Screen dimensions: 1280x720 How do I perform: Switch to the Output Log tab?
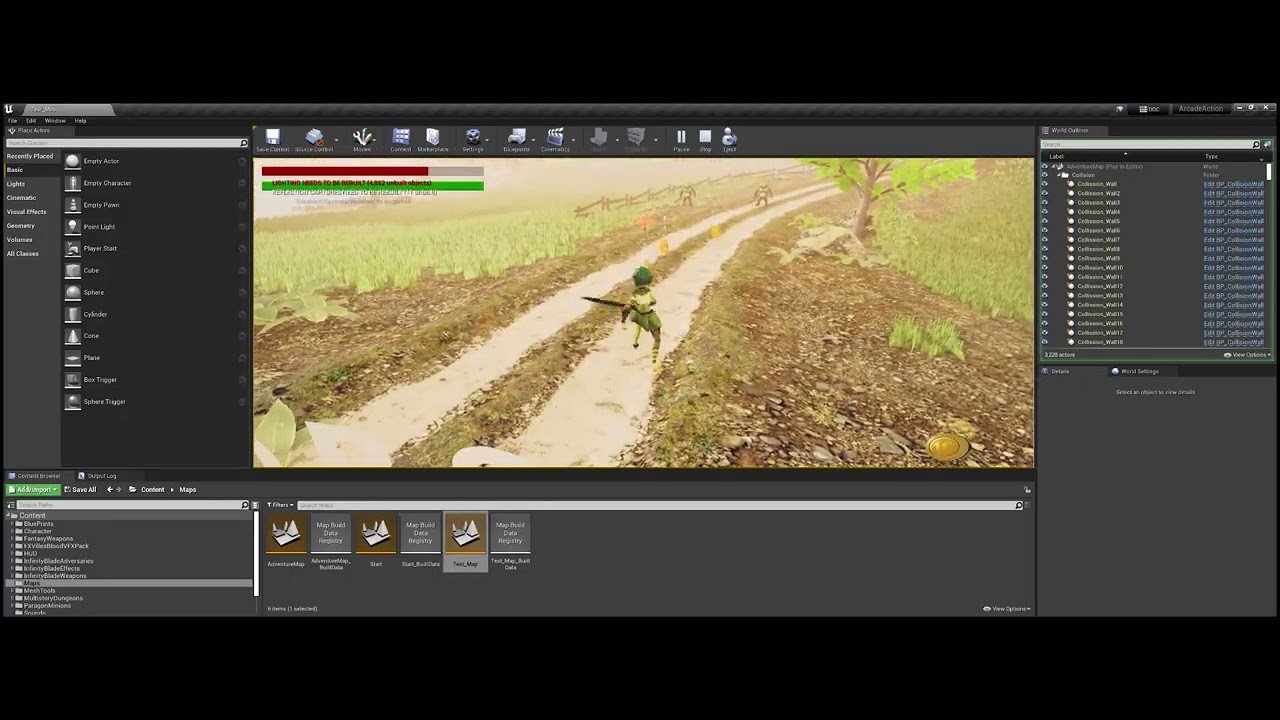tap(101, 476)
